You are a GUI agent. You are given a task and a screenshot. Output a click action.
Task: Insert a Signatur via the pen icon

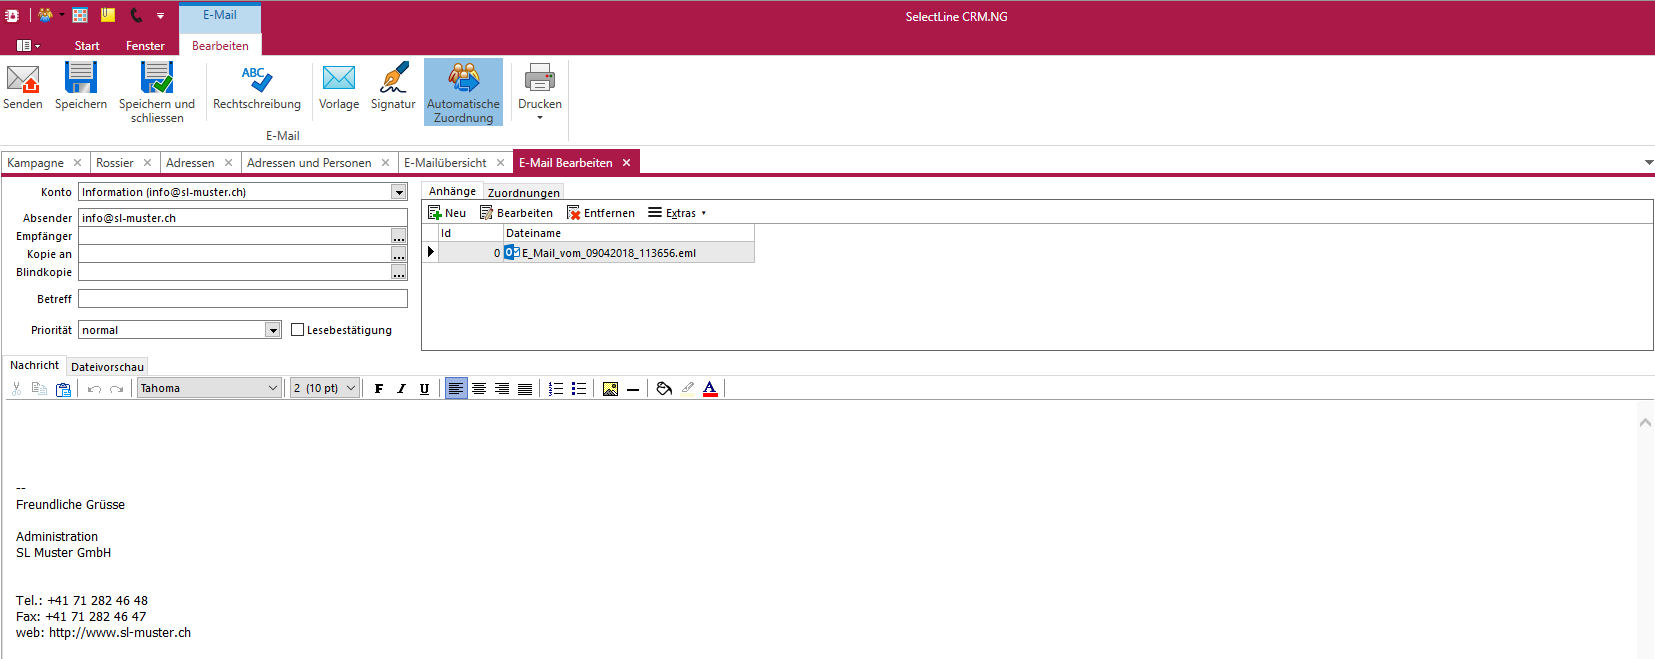393,80
